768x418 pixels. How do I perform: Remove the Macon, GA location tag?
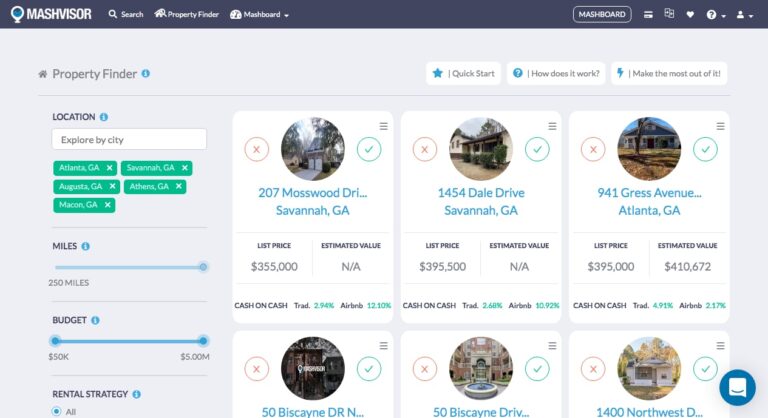point(108,205)
